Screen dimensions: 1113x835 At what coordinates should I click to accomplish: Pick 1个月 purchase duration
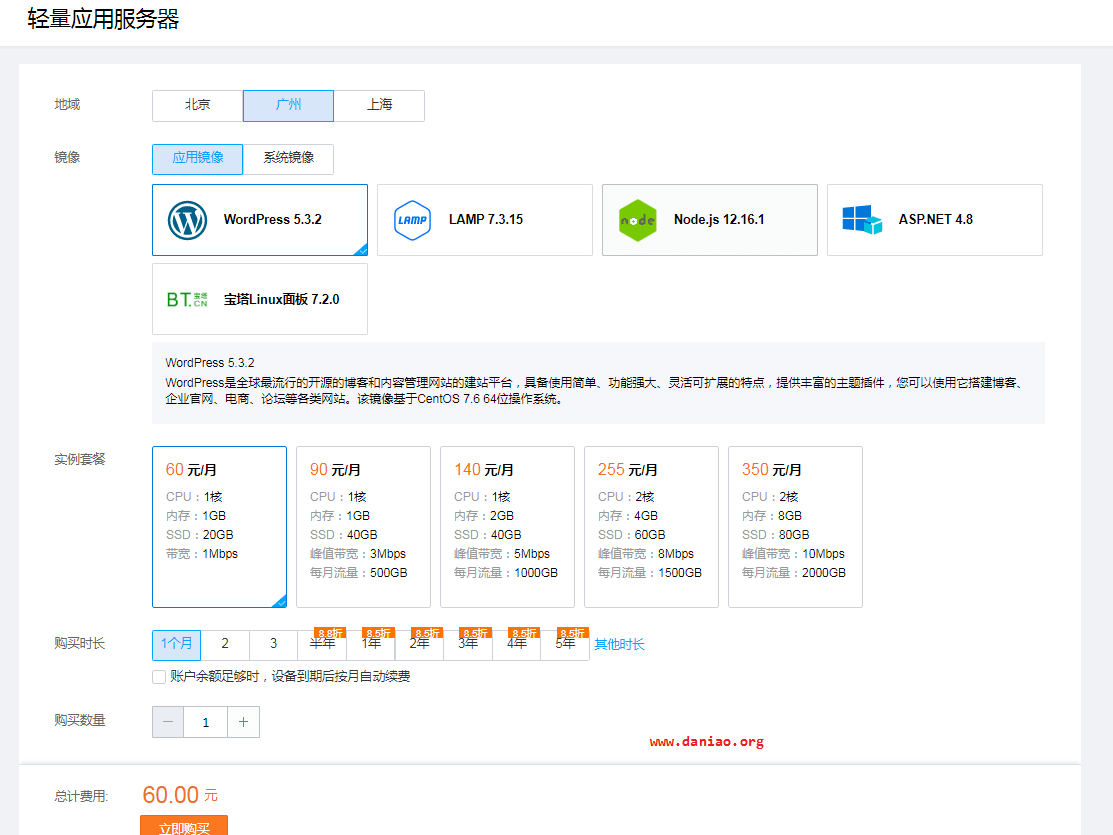177,645
